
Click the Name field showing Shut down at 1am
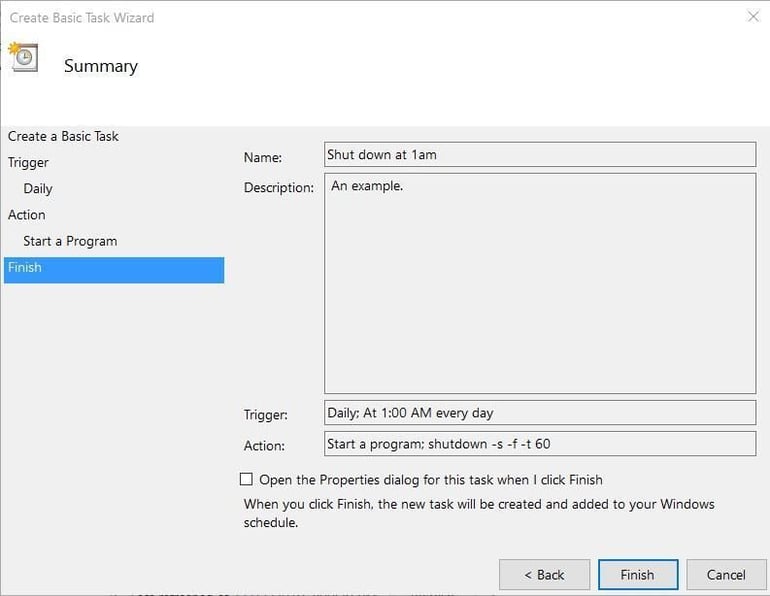540,155
